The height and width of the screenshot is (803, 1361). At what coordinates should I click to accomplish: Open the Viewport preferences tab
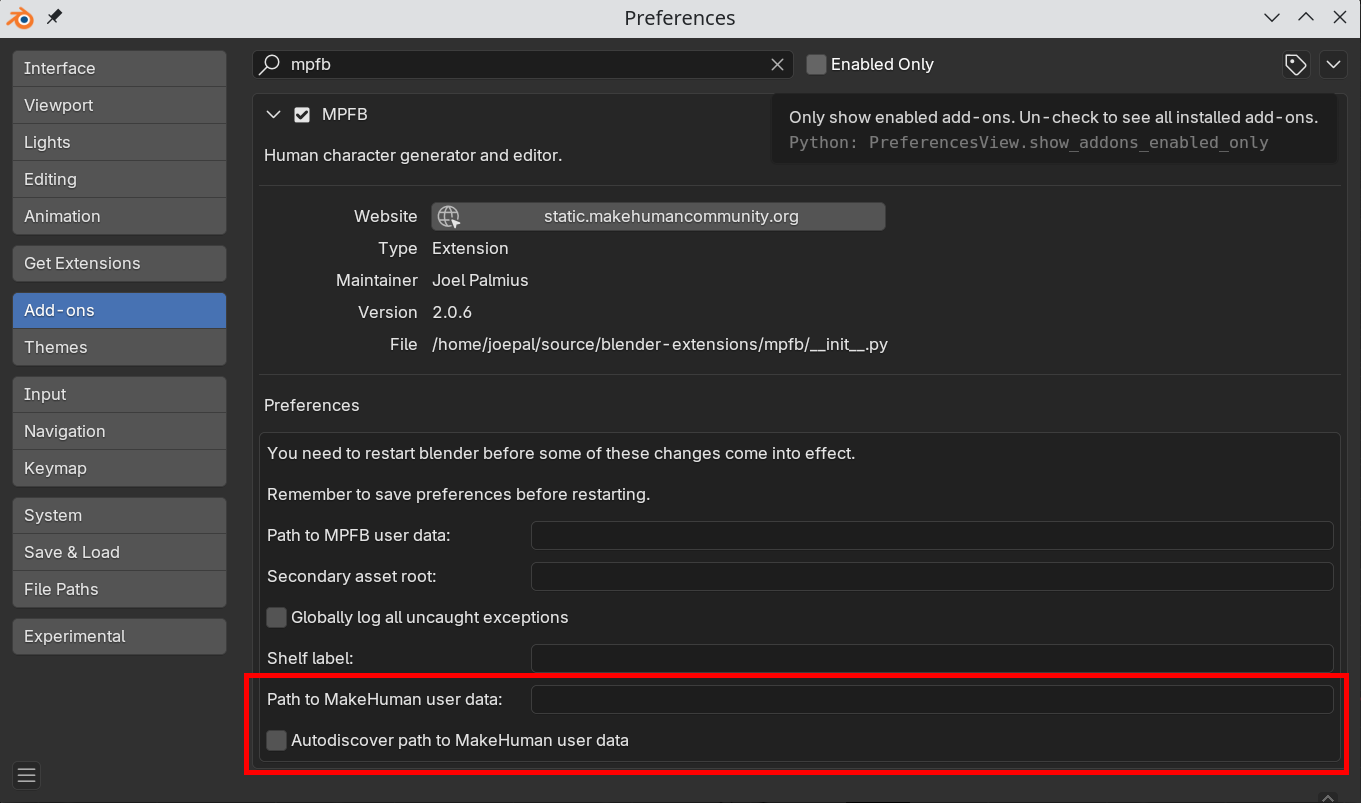[x=119, y=105]
